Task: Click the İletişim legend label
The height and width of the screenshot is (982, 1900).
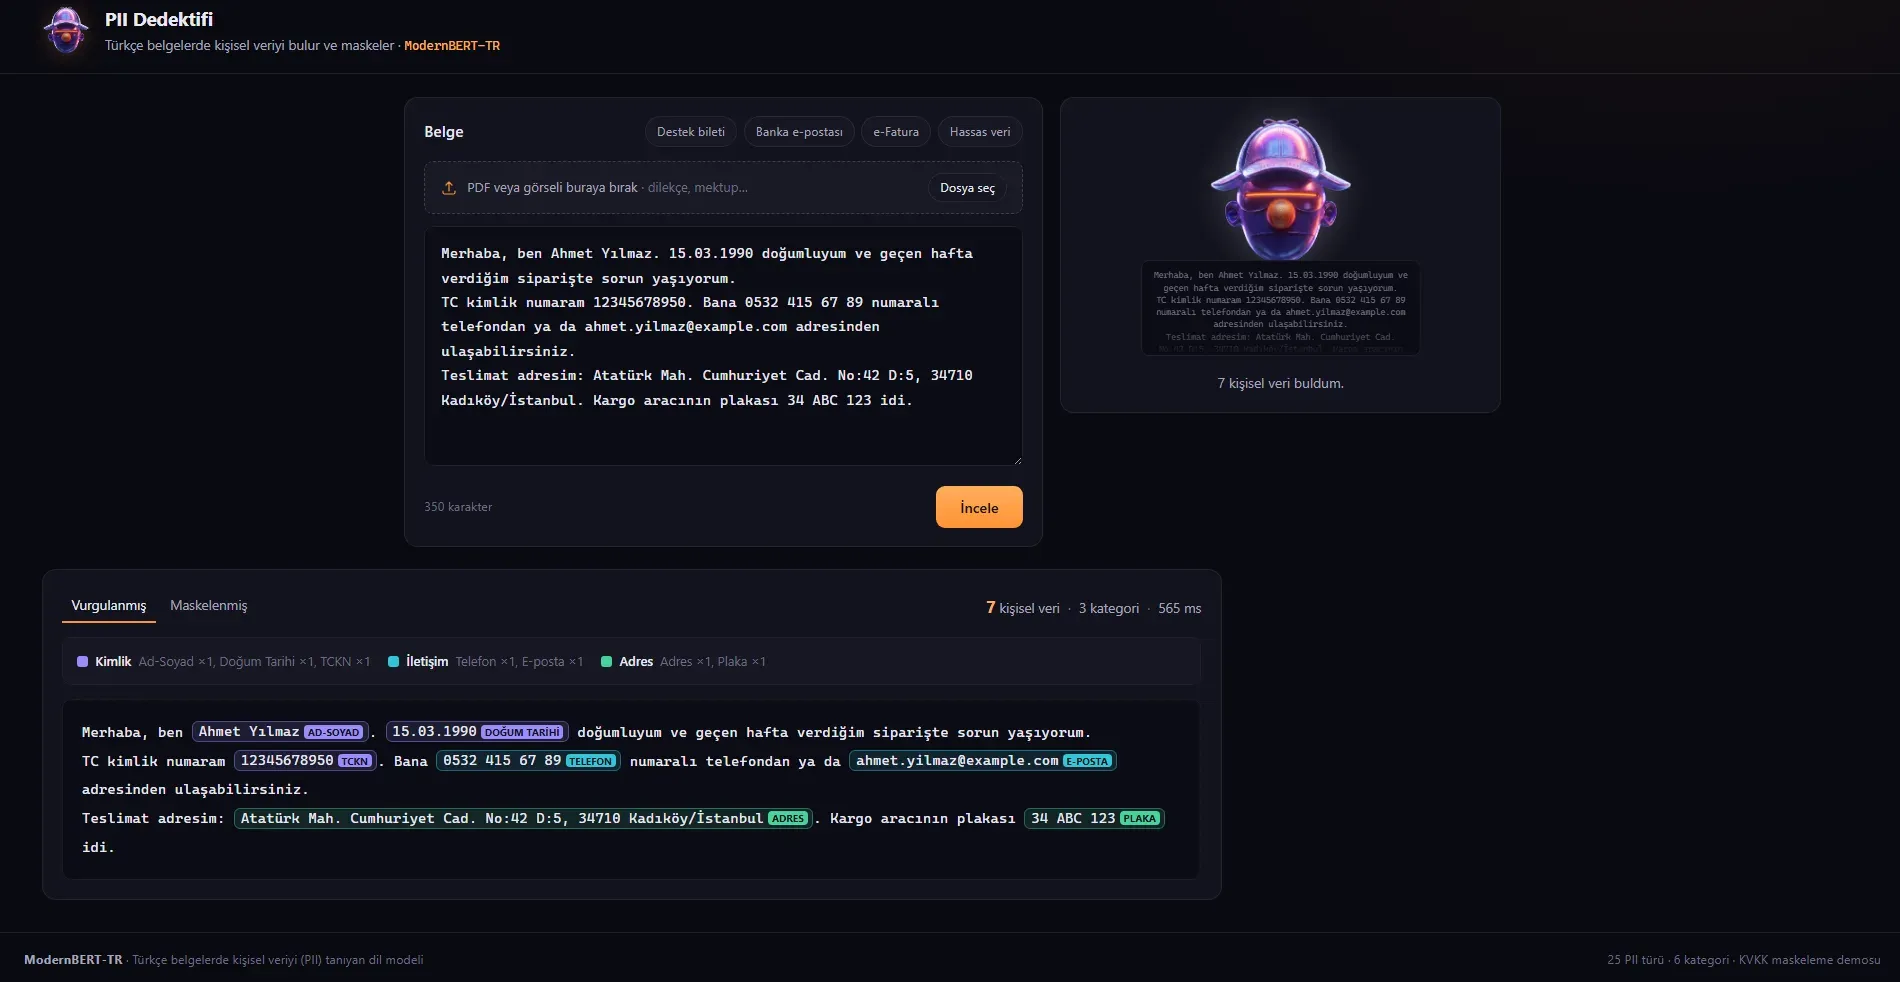Action: 427,662
